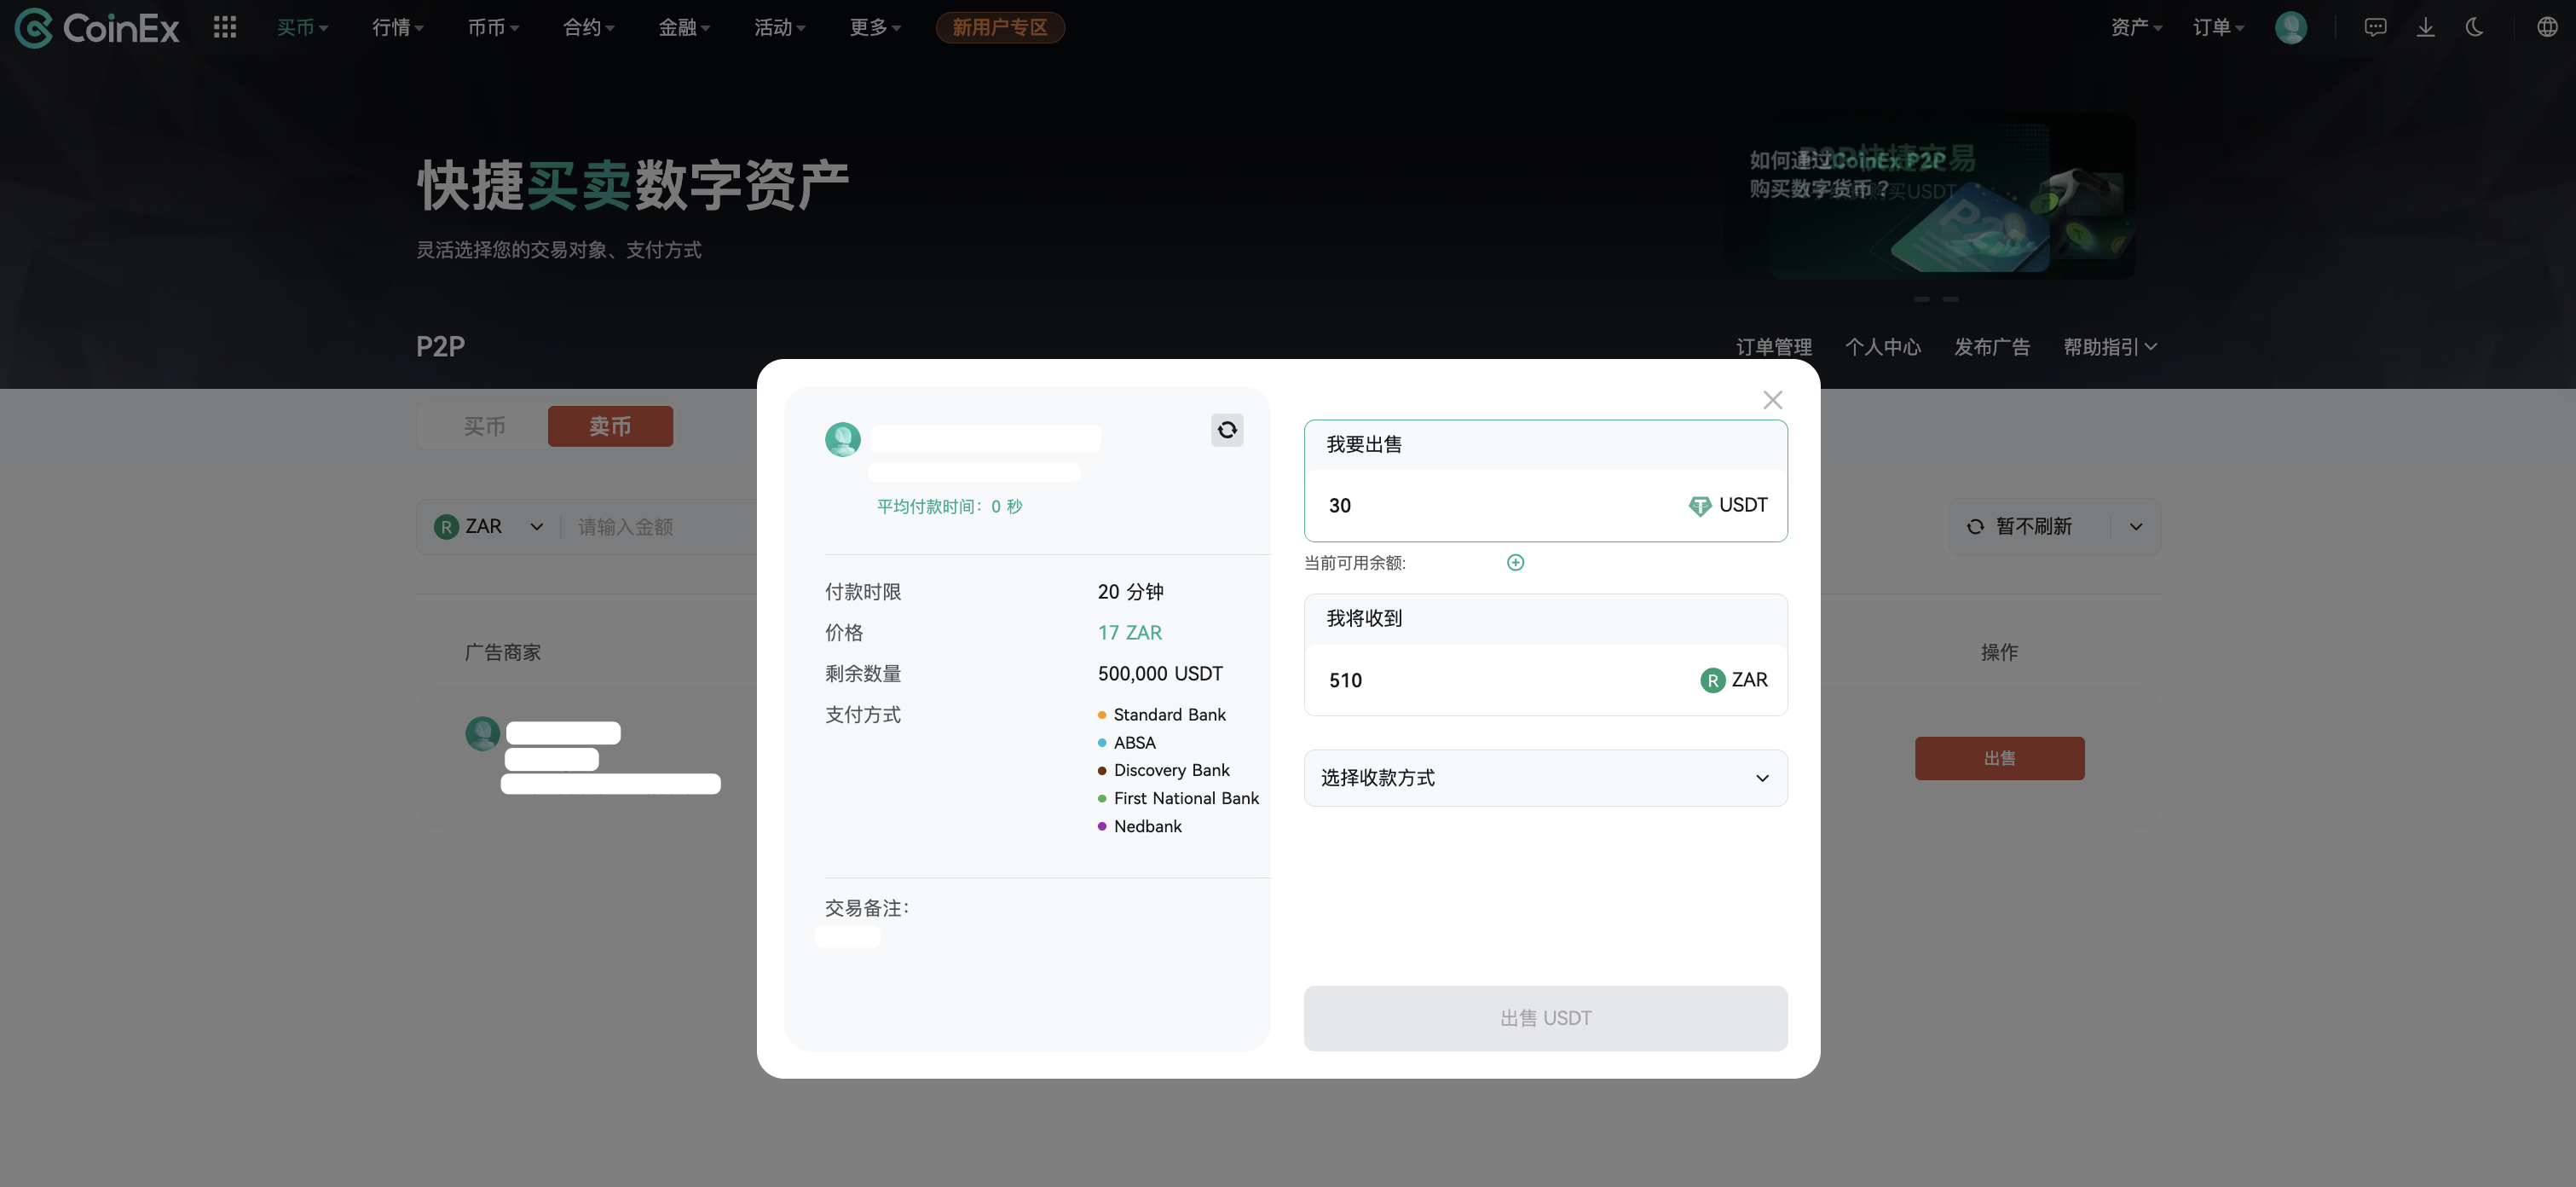
Task: Click the ZAR currency icon in receive field
Action: tap(1712, 680)
